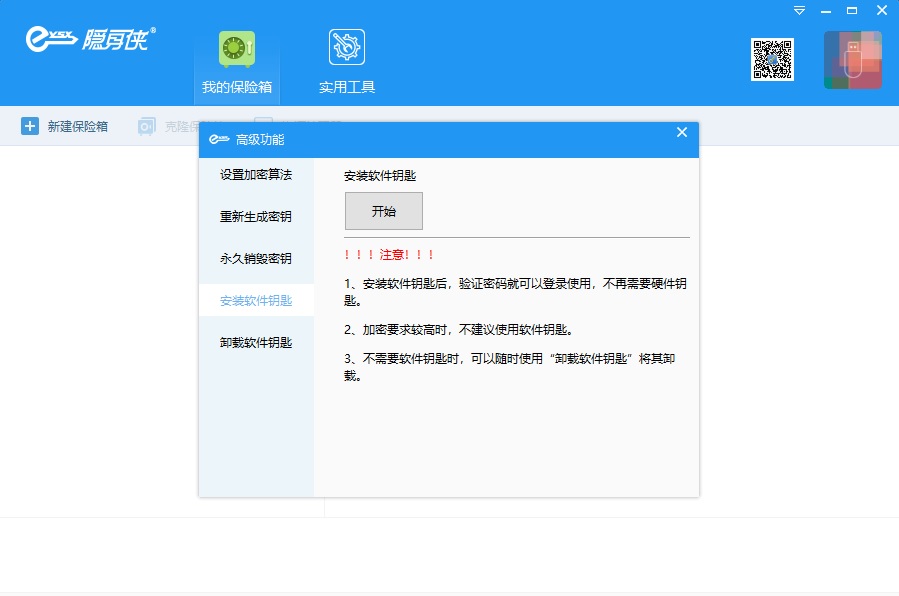
Task: Open the title bar dropdown menu arrow
Action: [799, 10]
